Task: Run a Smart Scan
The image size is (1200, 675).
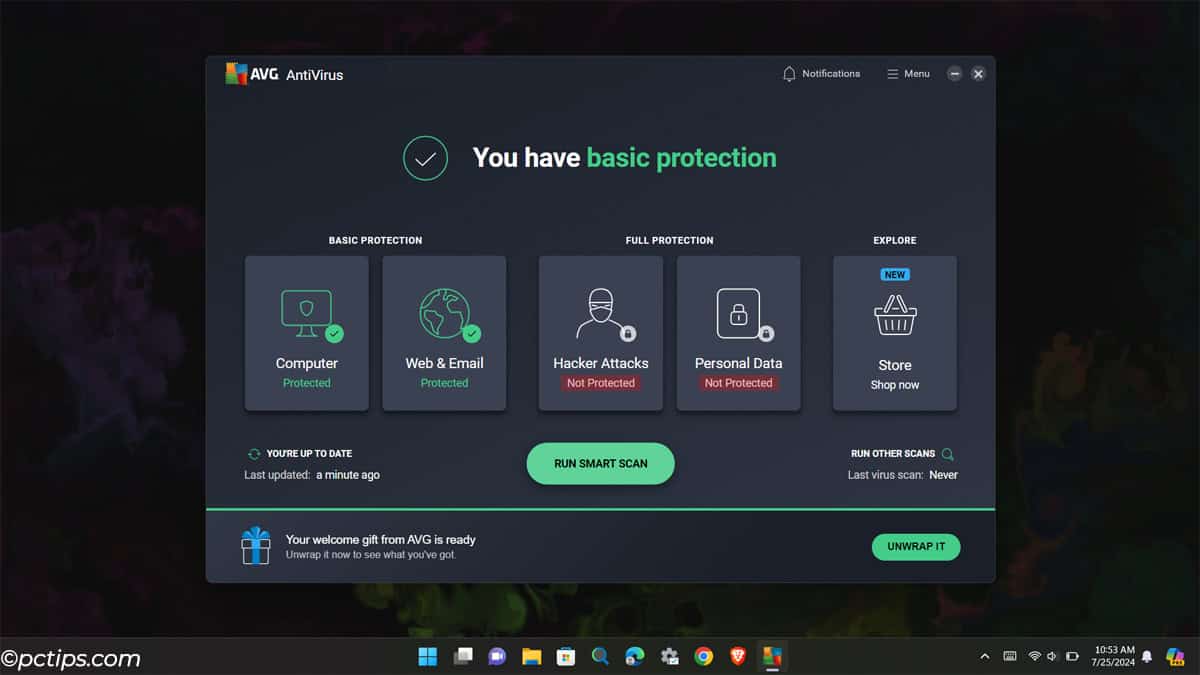Action: click(x=600, y=463)
